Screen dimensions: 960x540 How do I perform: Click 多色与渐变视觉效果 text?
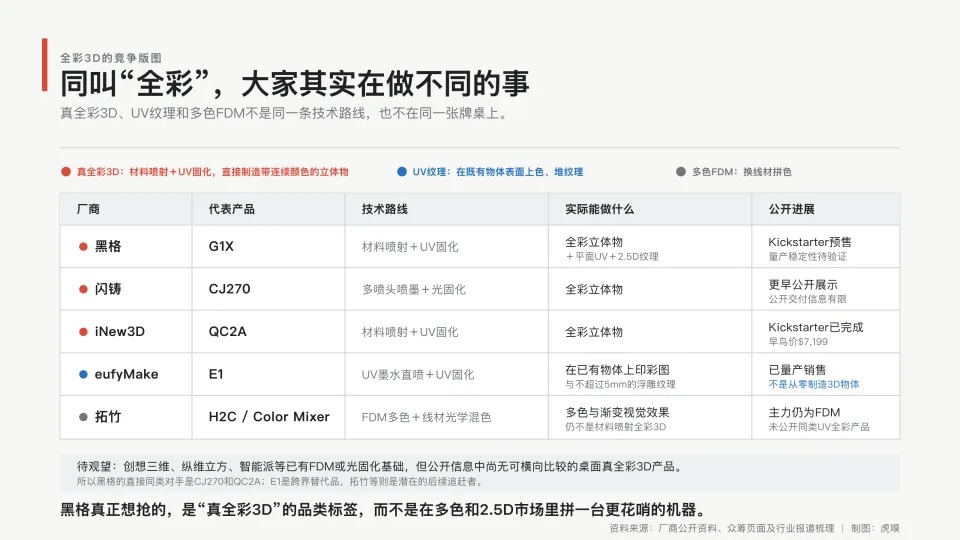(x=617, y=412)
